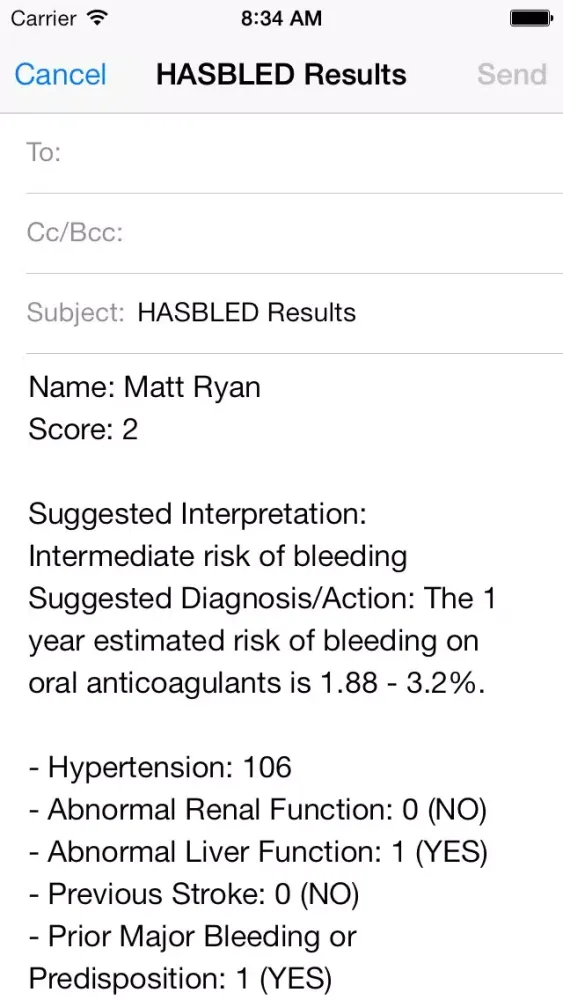
Task: Place cursor on Score: 2 line
Action: 83,429
